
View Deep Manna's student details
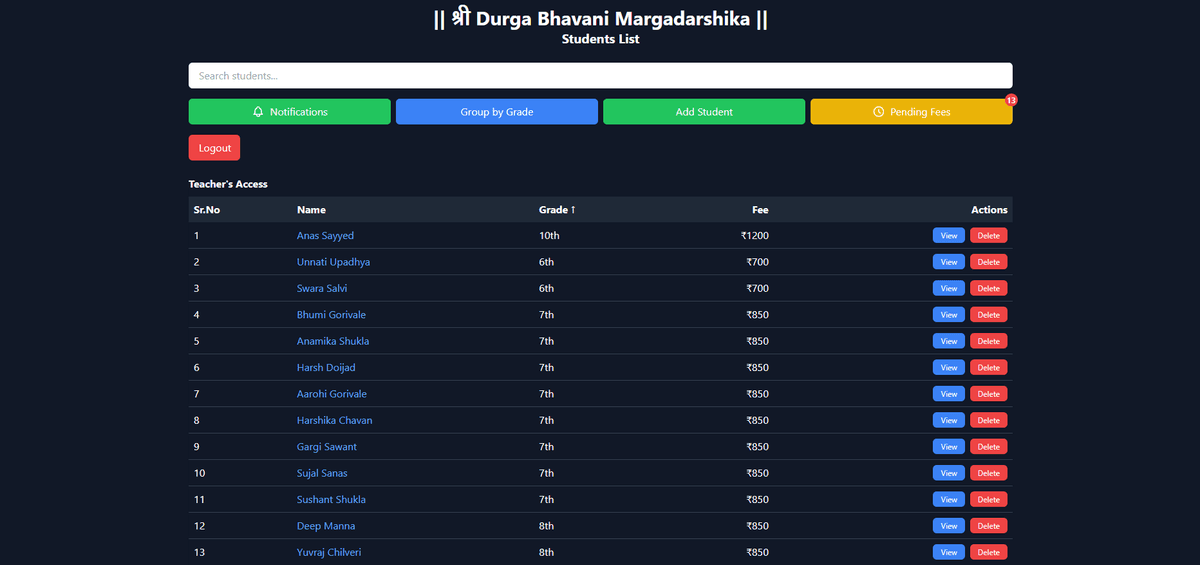tap(948, 526)
